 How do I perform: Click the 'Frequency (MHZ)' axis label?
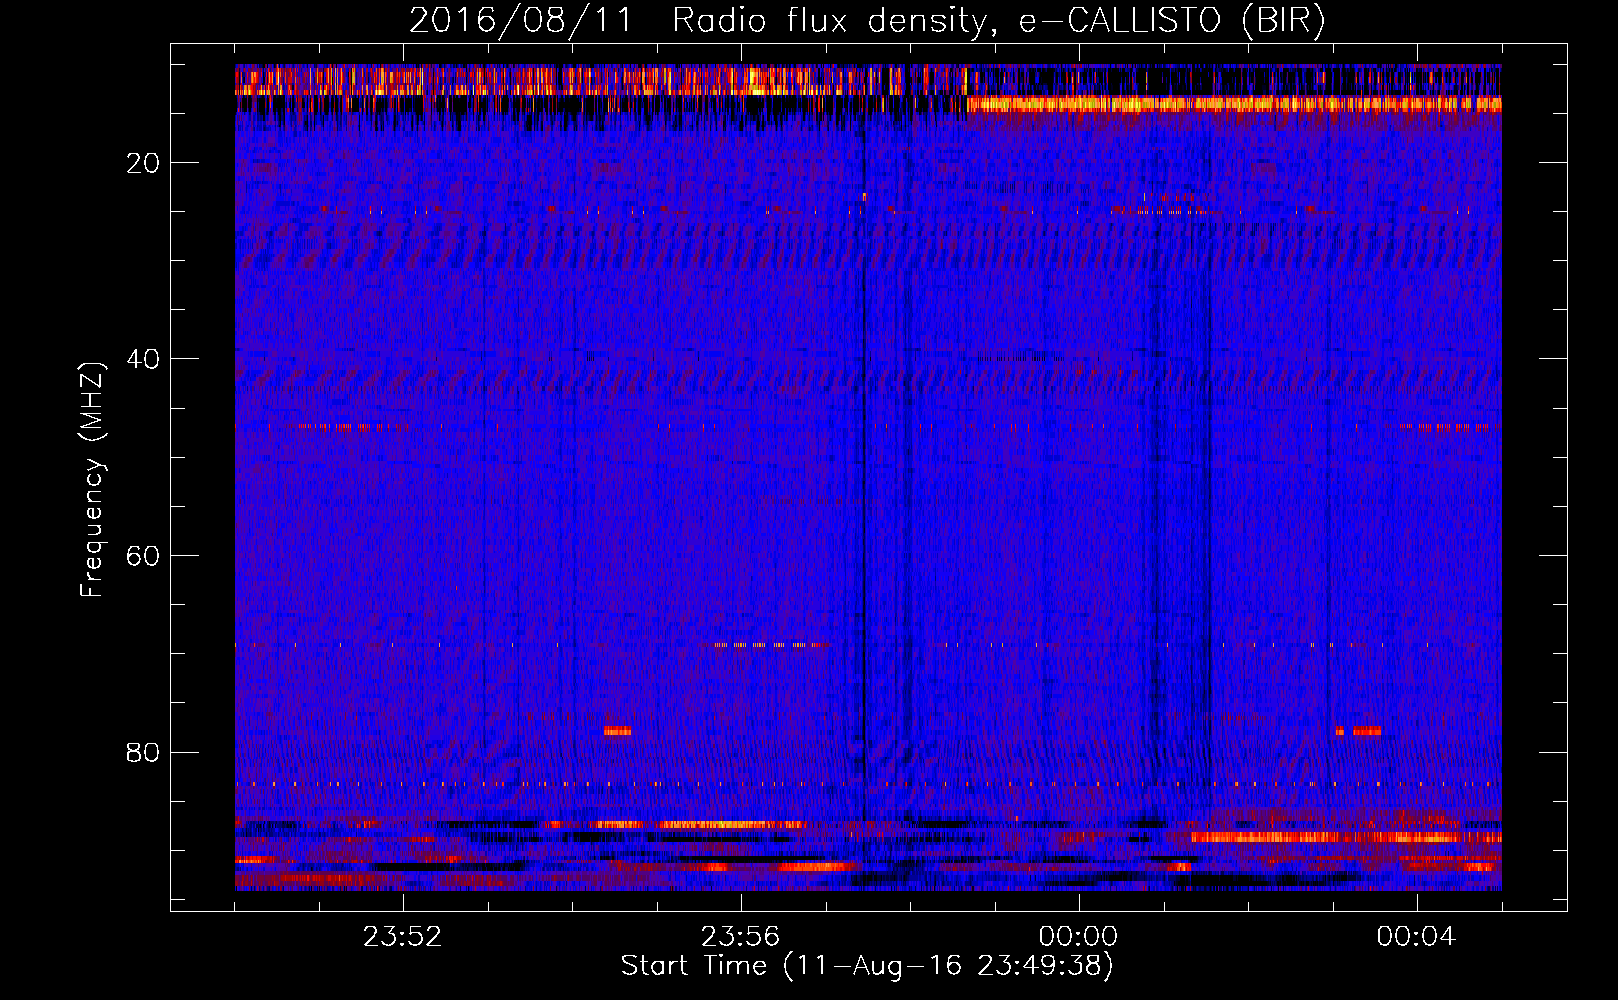tap(92, 480)
